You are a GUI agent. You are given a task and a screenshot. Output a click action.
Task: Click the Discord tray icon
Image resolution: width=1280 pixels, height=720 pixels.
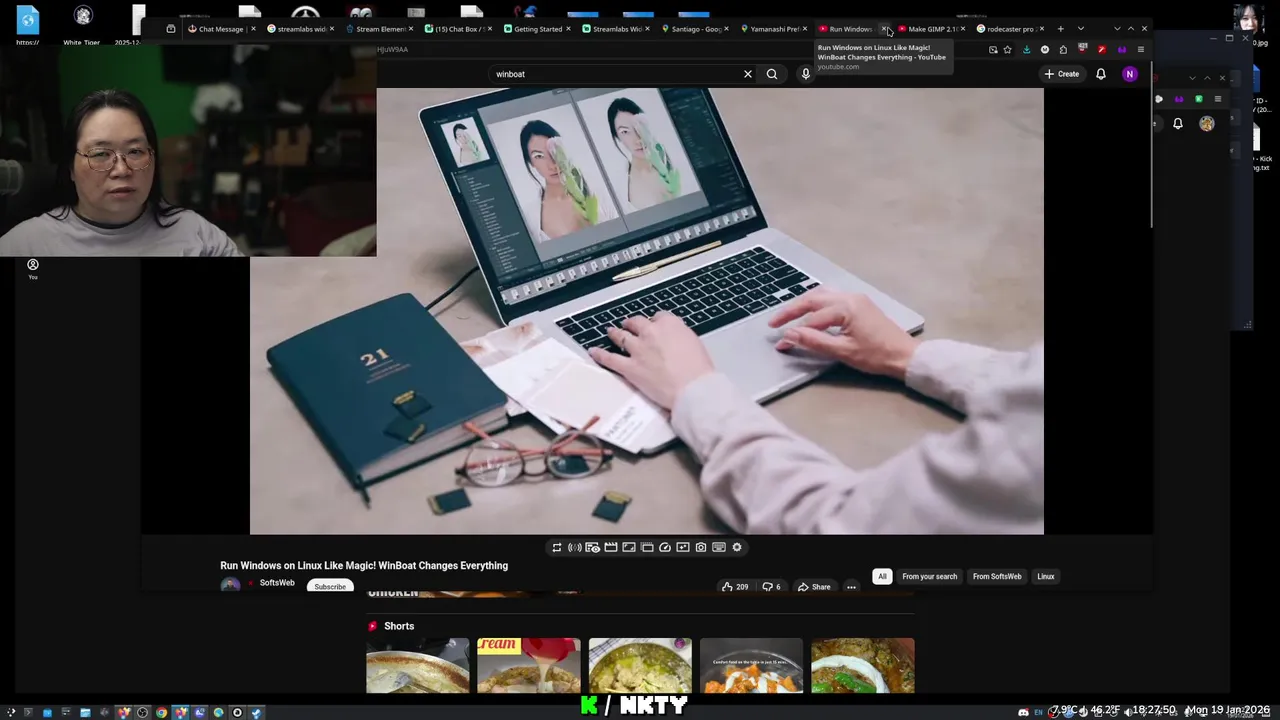tap(1023, 712)
